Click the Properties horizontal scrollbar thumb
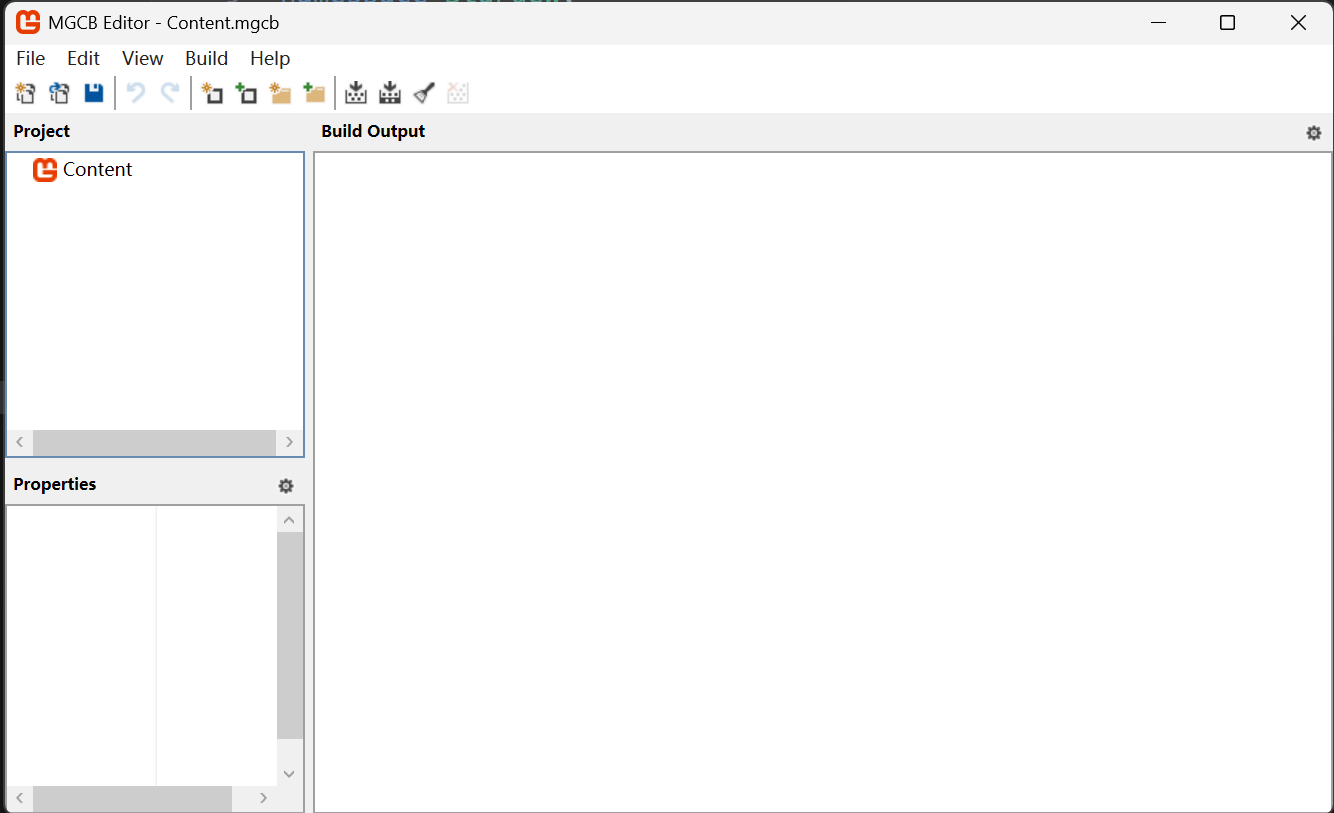The image size is (1334, 813). tap(132, 798)
